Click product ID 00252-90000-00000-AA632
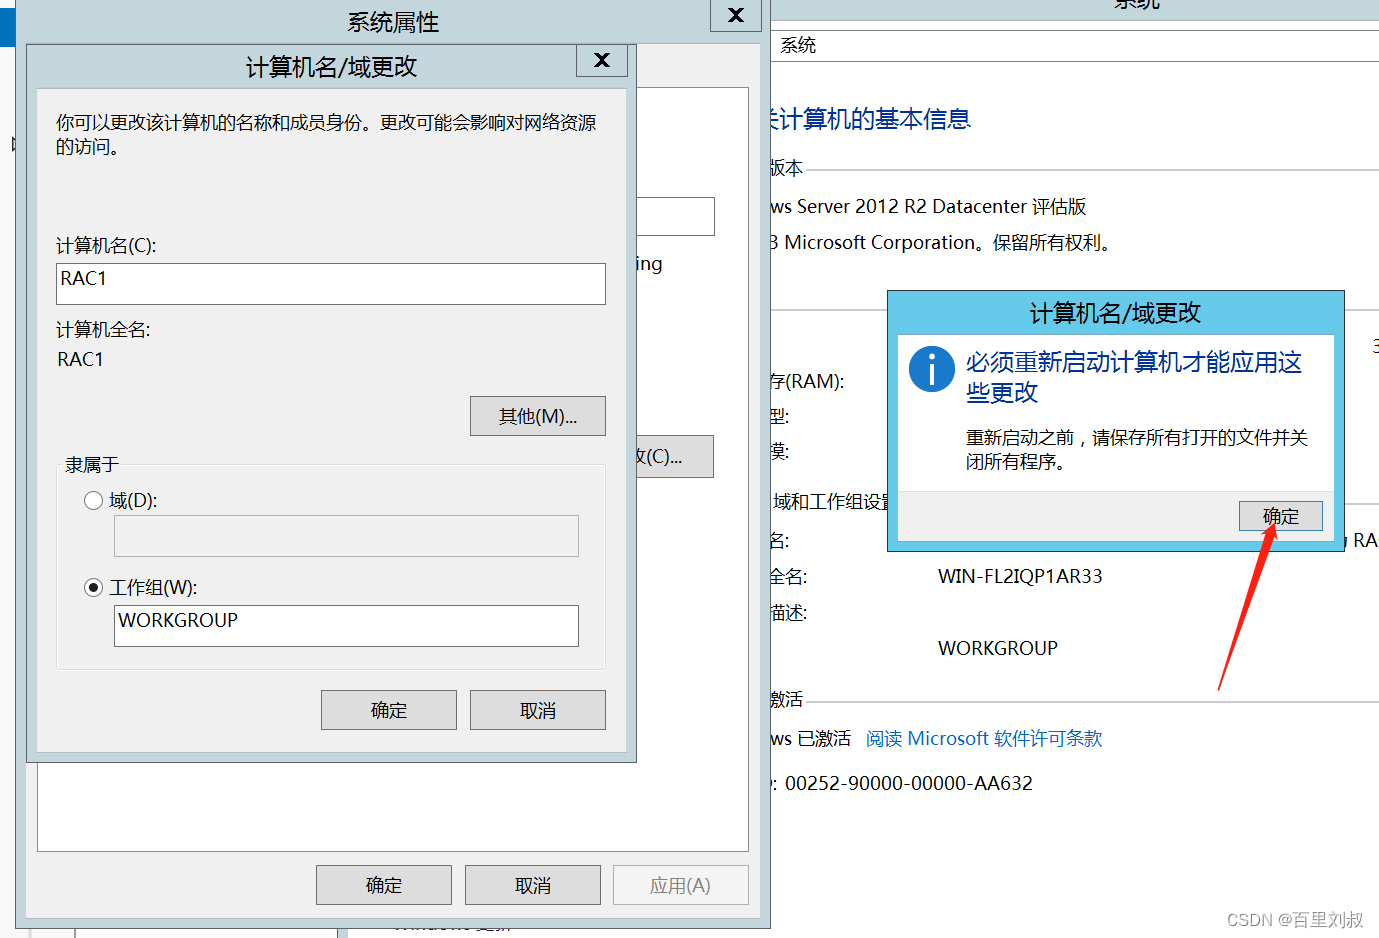The width and height of the screenshot is (1379, 938). (909, 783)
